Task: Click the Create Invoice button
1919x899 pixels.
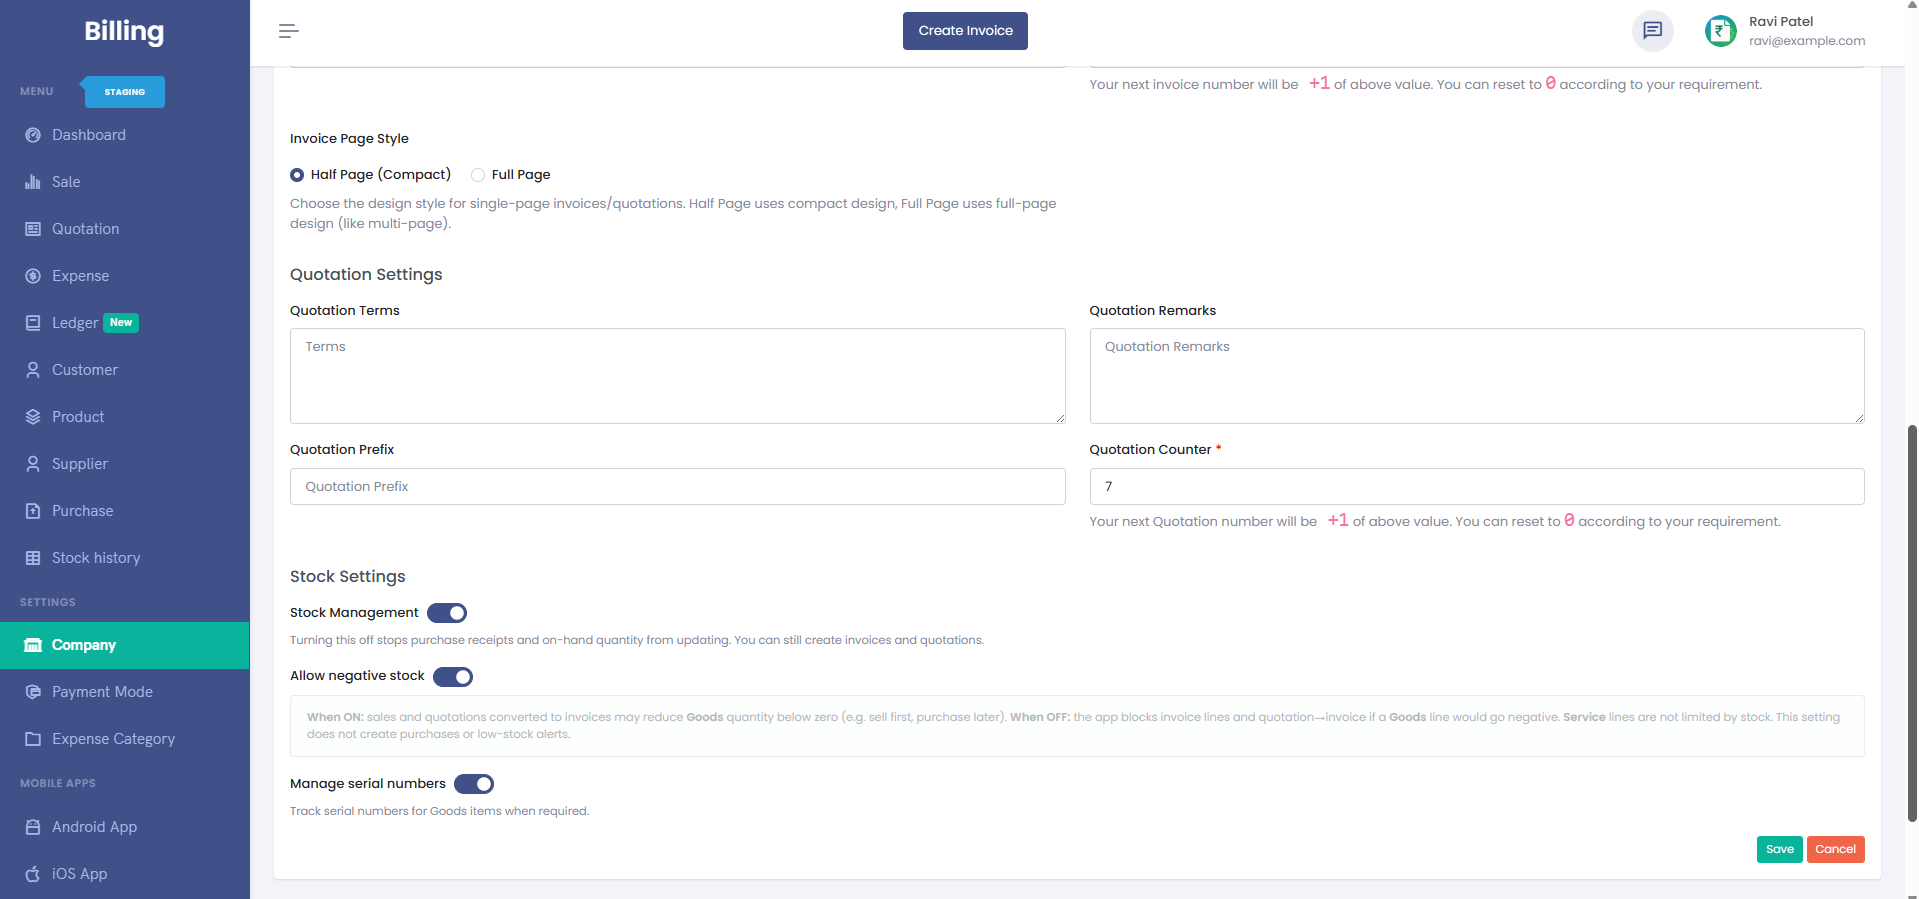Action: point(965,31)
